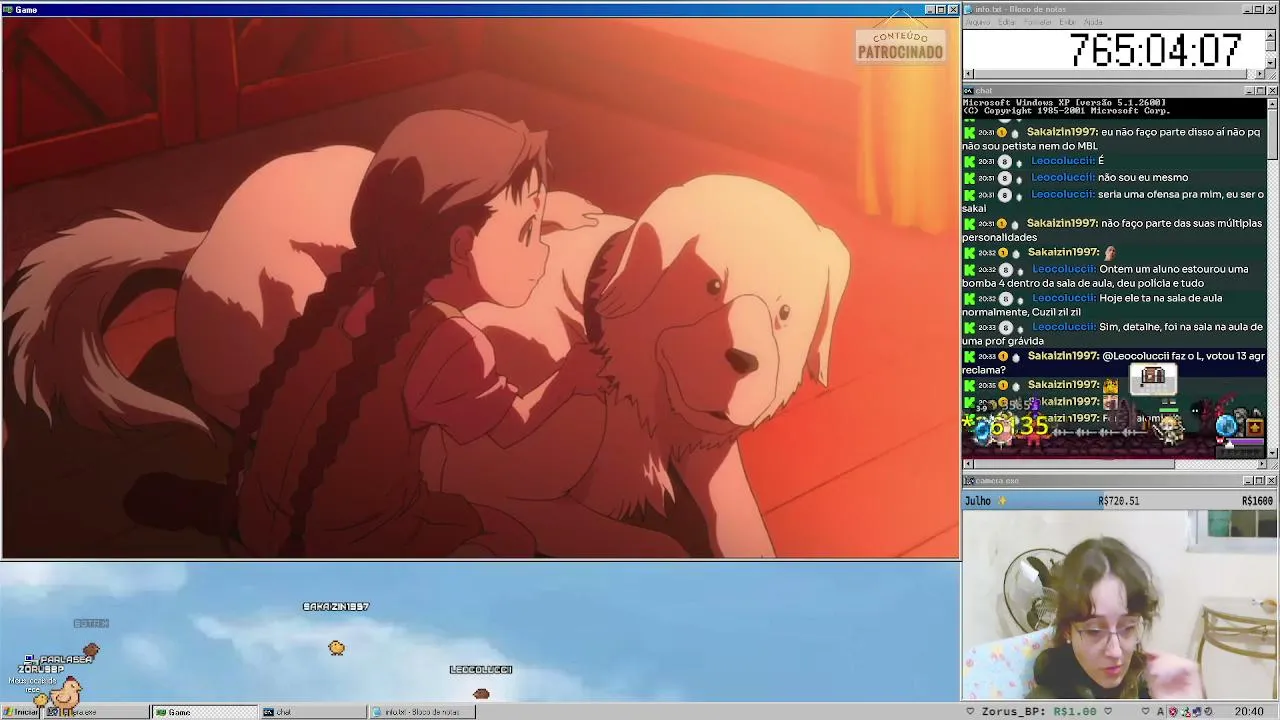1280x720 pixels.
Task: Click the Bloco de notas scroll-up arrow
Action: [x=1272, y=34]
